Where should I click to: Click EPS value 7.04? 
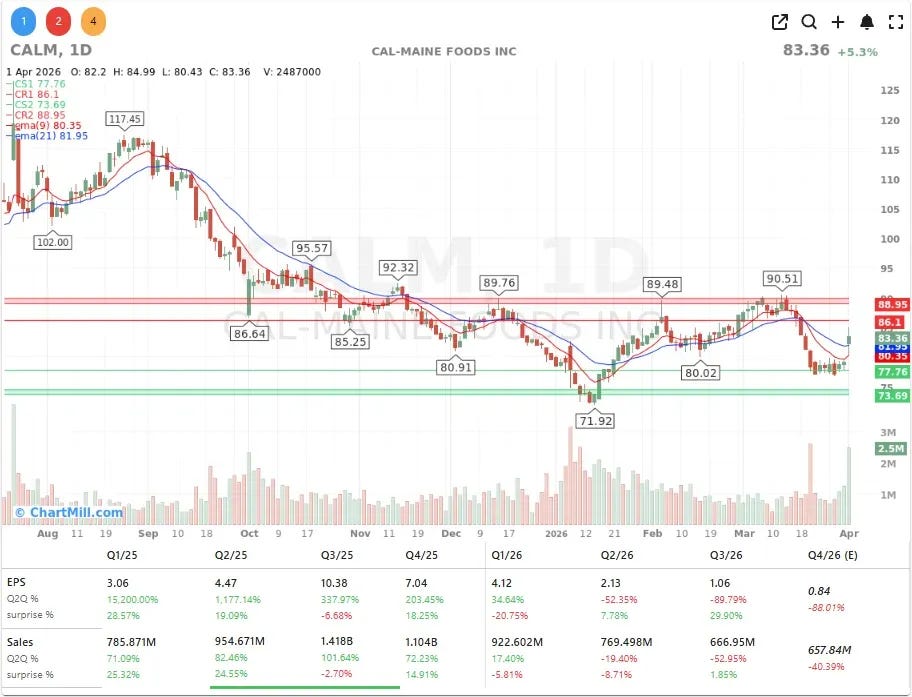click(x=416, y=583)
